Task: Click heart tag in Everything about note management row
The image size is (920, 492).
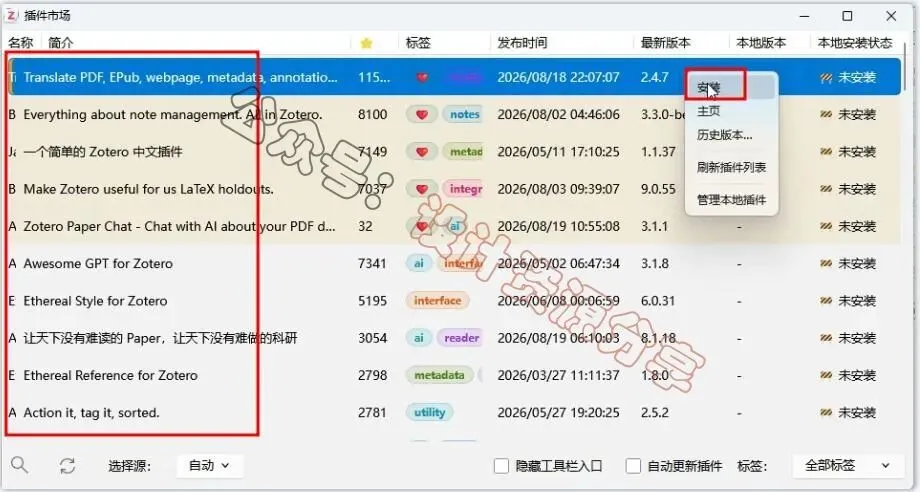Action: [421, 114]
